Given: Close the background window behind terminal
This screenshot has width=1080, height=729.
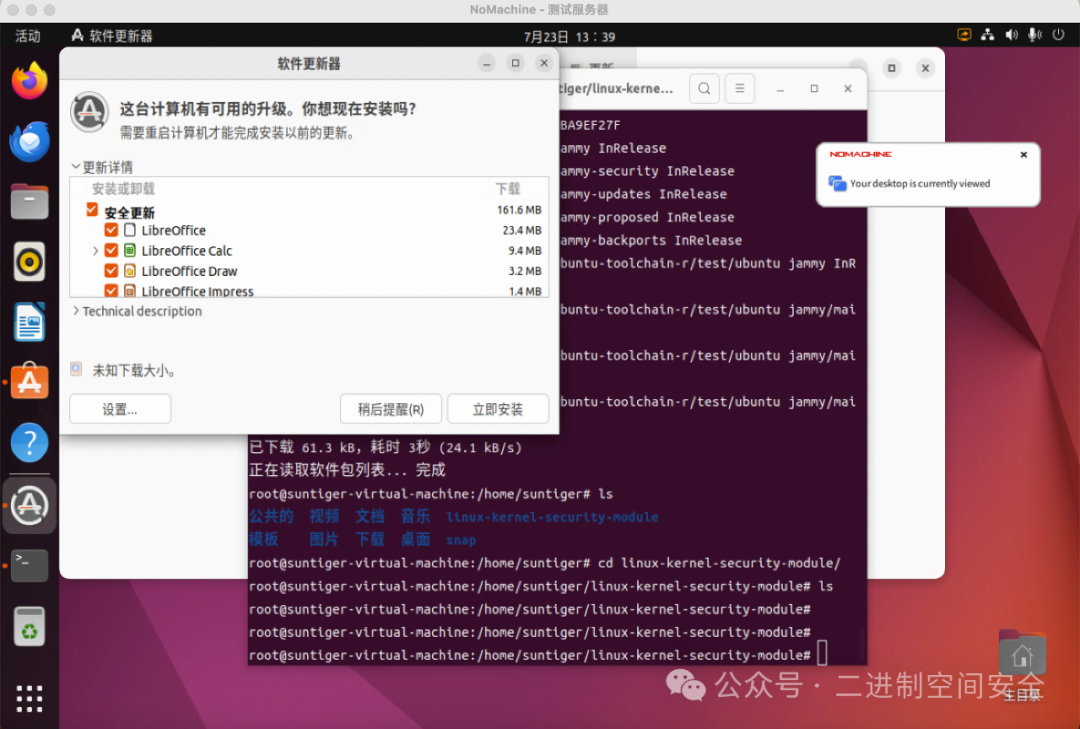Looking at the screenshot, I should pyautogui.click(x=925, y=68).
